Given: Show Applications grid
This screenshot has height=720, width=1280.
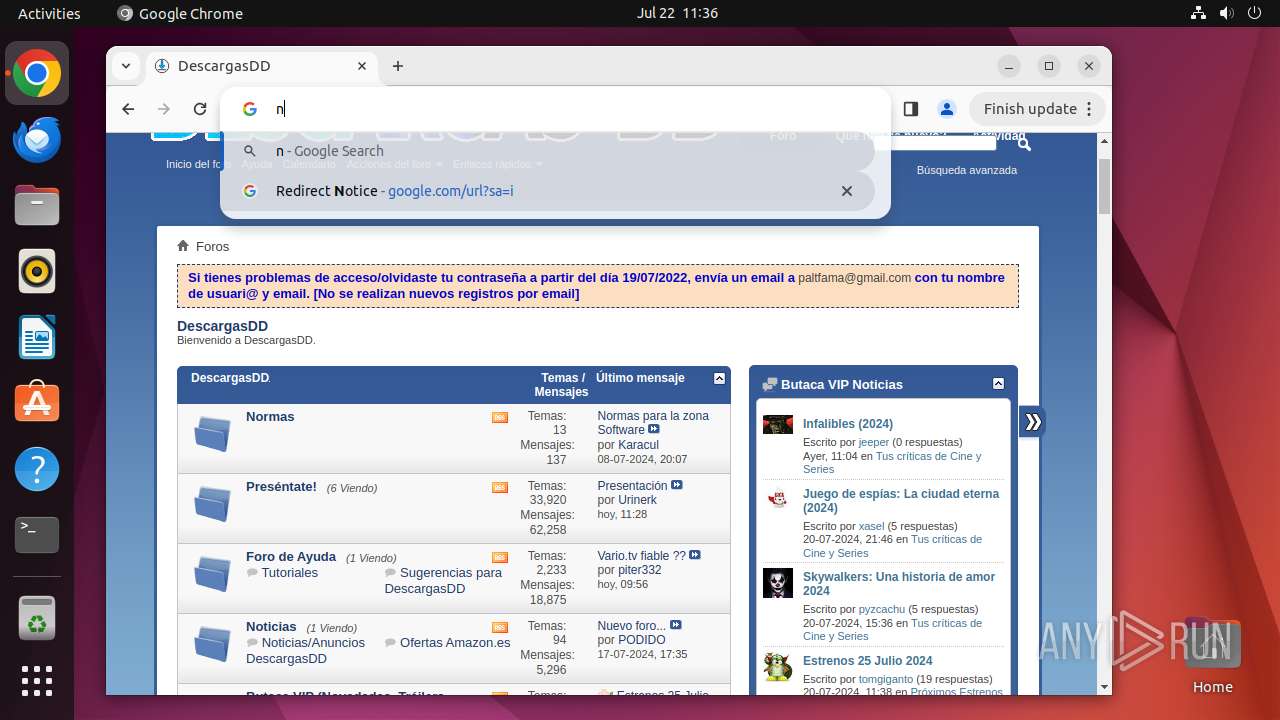Looking at the screenshot, I should point(37,680).
